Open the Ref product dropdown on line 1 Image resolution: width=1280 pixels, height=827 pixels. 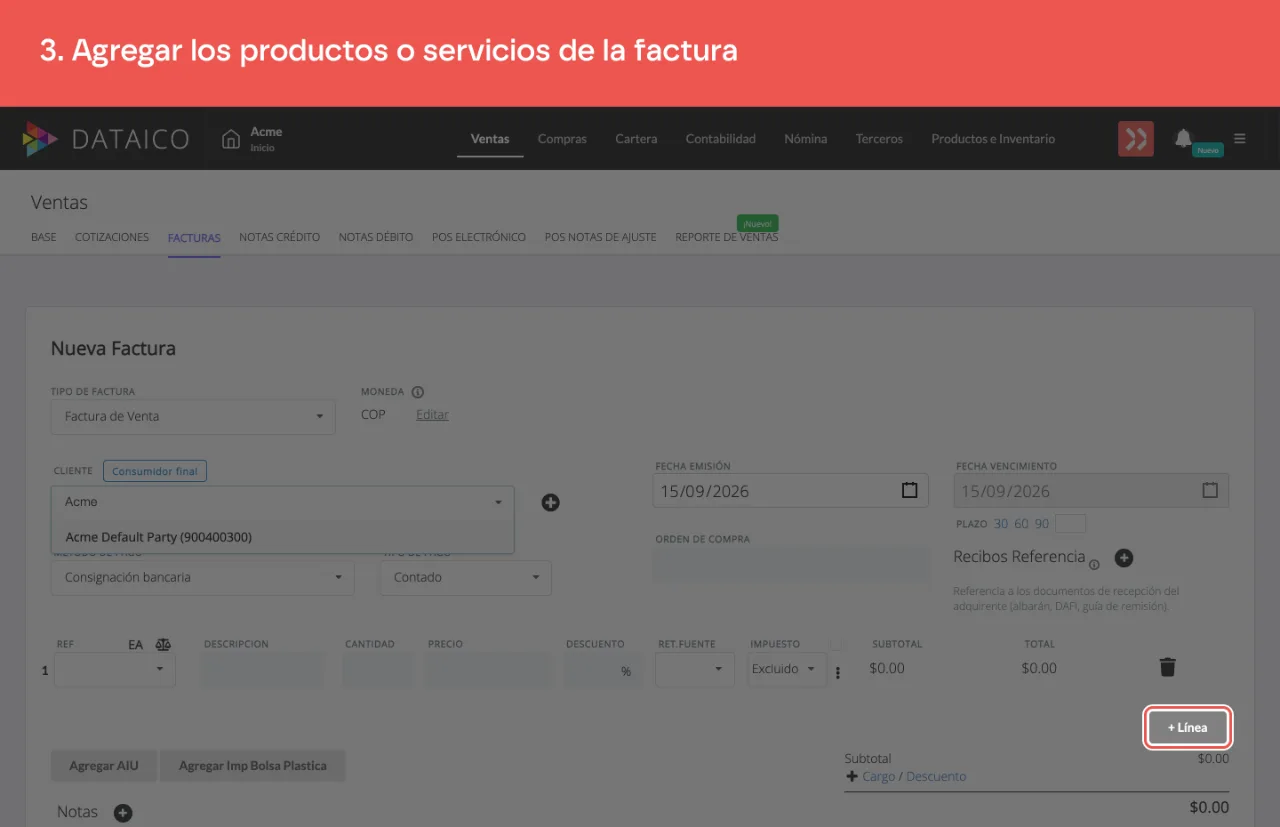[x=115, y=669]
